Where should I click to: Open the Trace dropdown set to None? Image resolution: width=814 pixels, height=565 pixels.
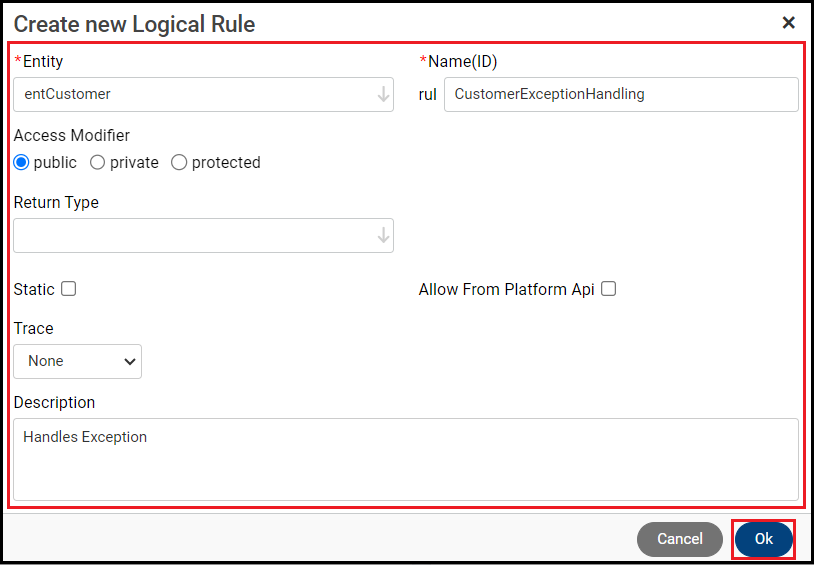click(x=78, y=361)
